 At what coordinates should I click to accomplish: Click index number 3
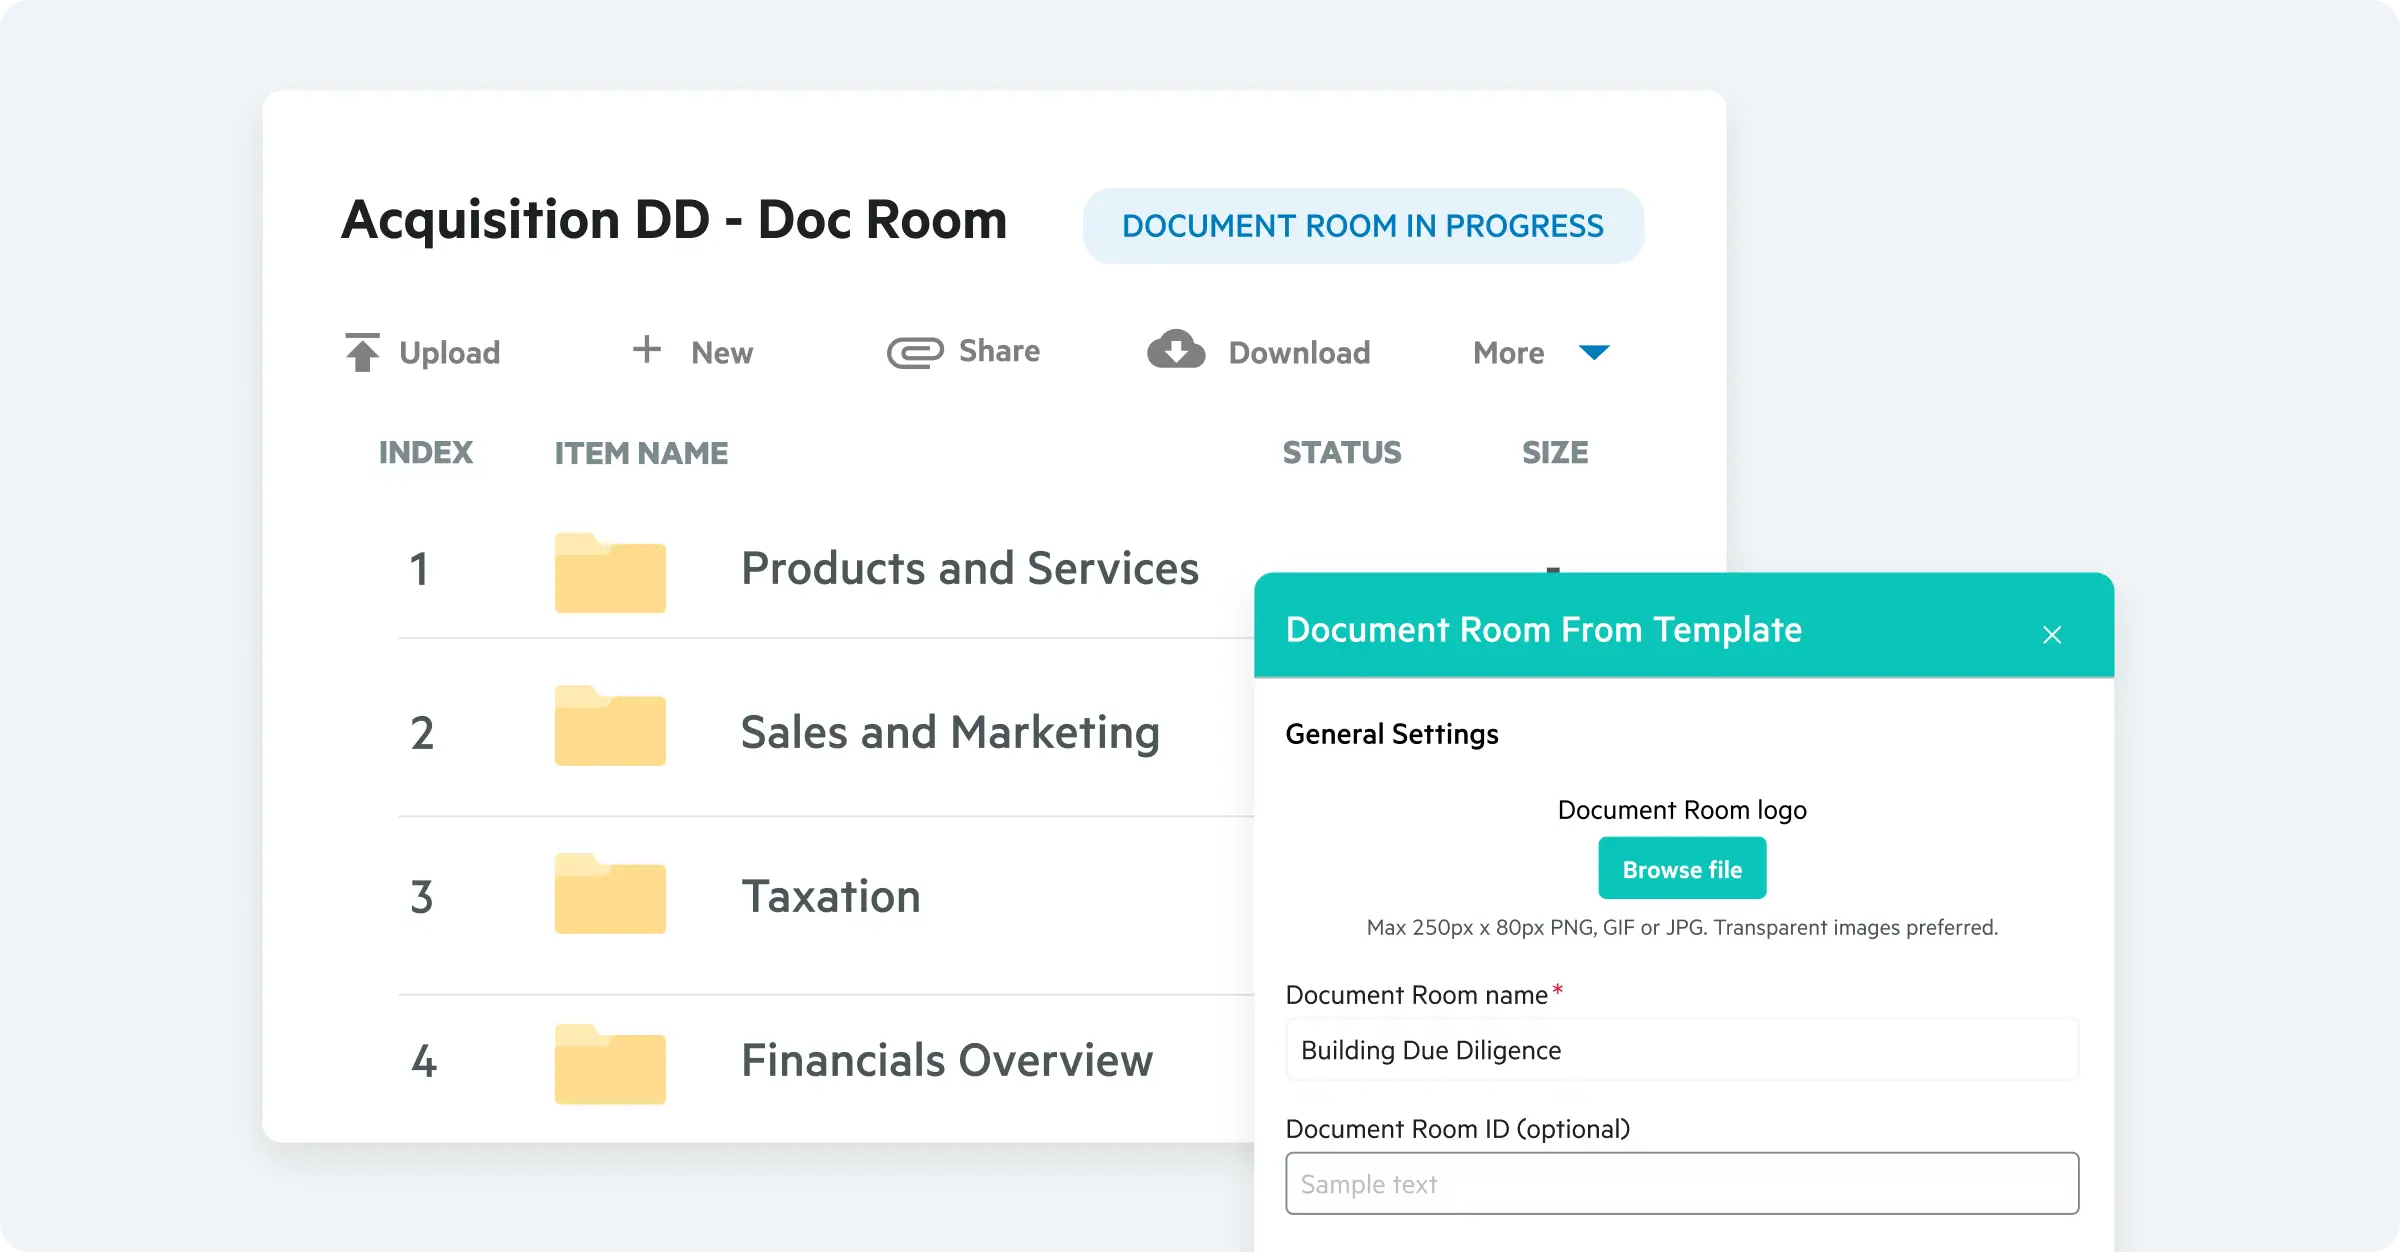click(422, 897)
